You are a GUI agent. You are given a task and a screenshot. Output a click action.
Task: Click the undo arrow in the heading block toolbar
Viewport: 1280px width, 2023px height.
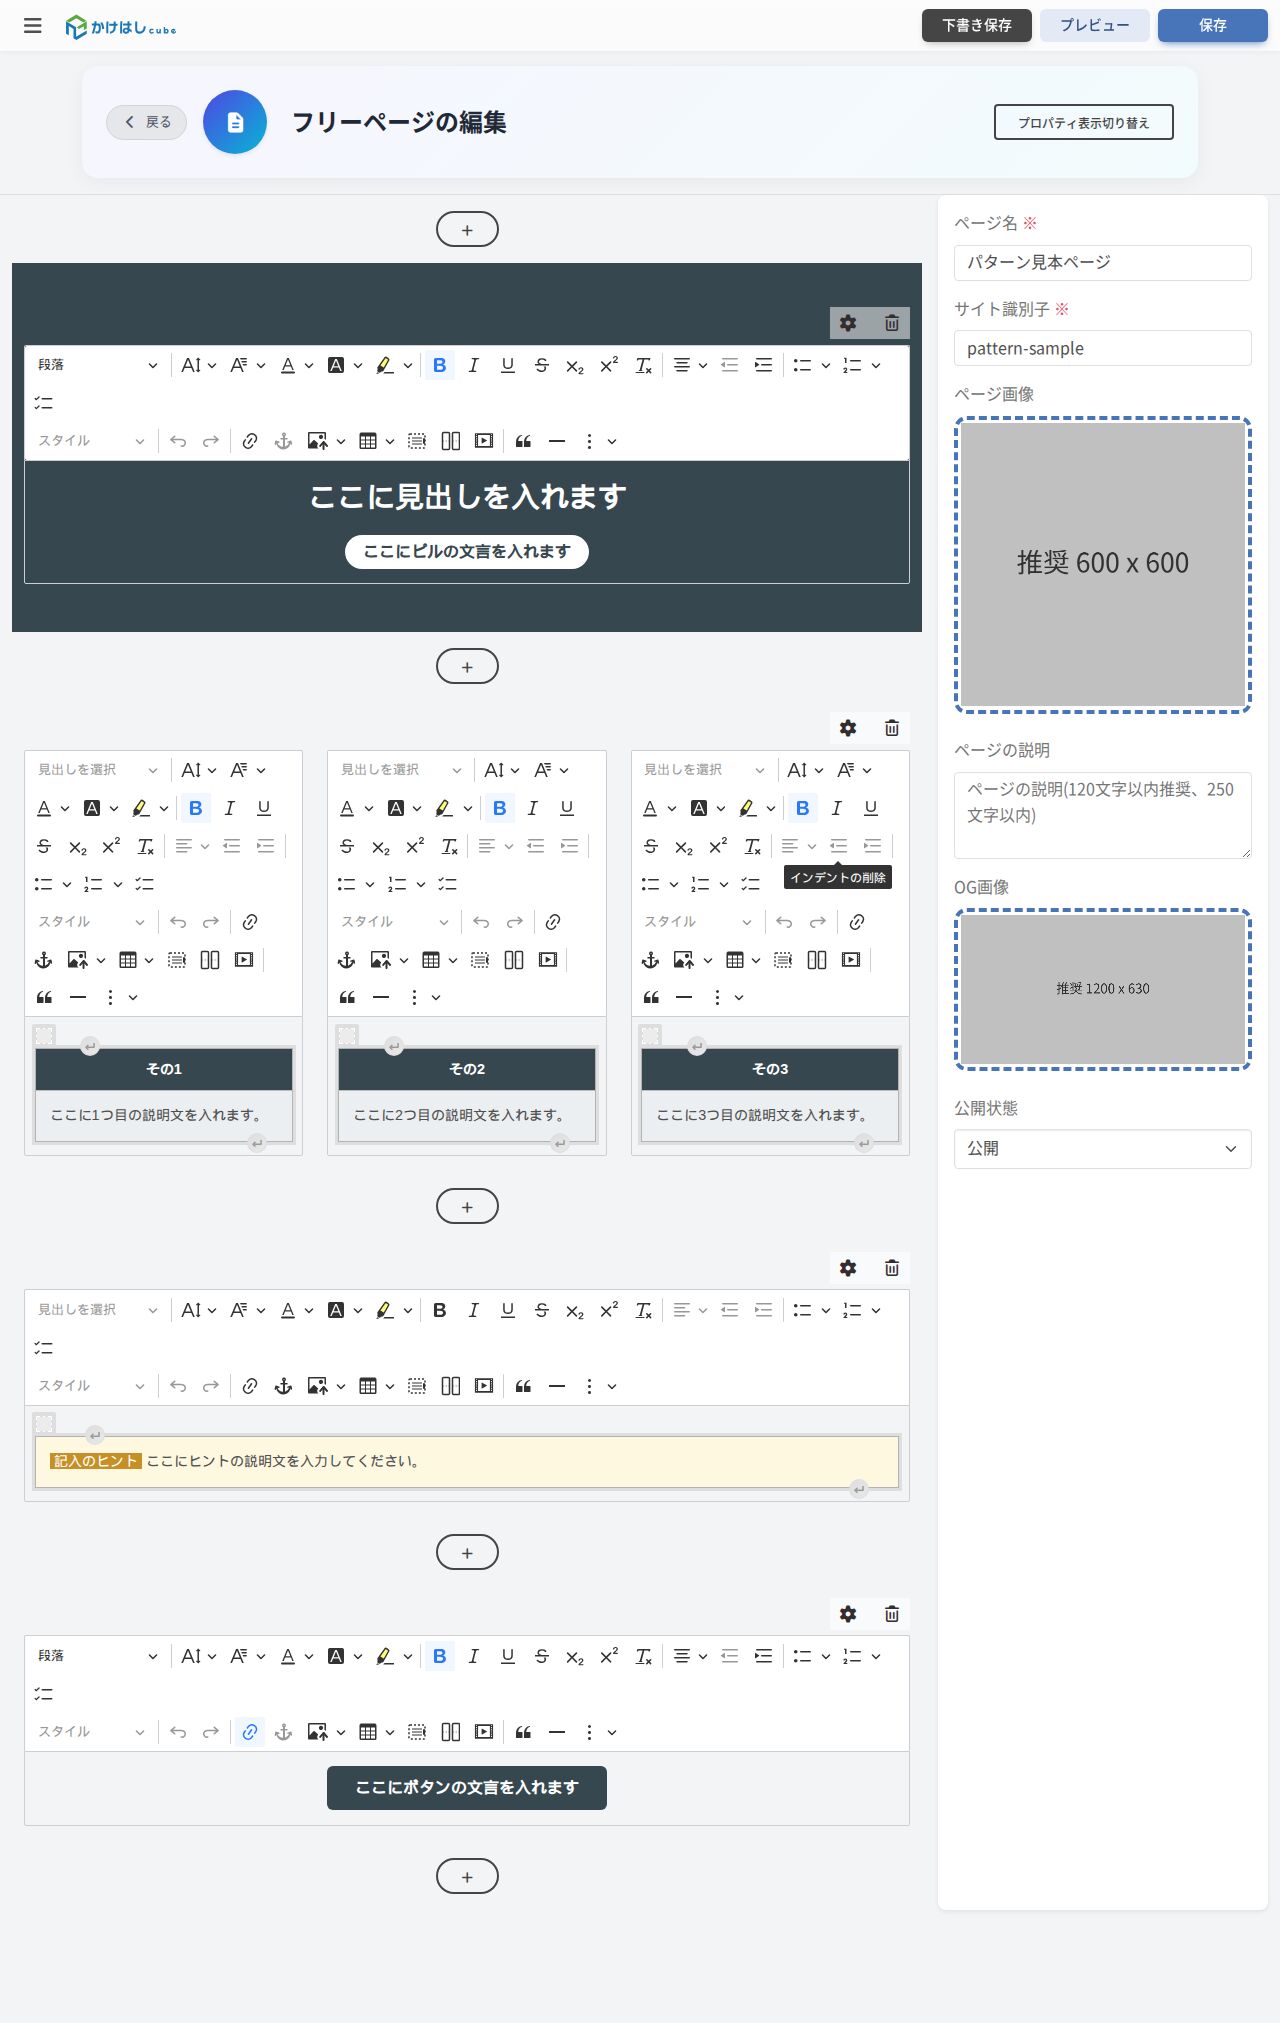[x=178, y=441]
